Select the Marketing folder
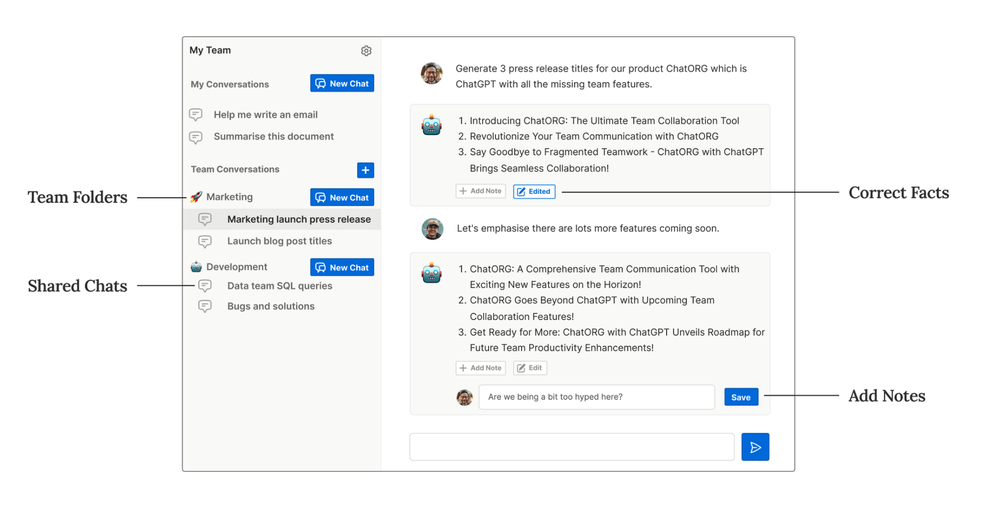The height and width of the screenshot is (514, 1000). (230, 197)
